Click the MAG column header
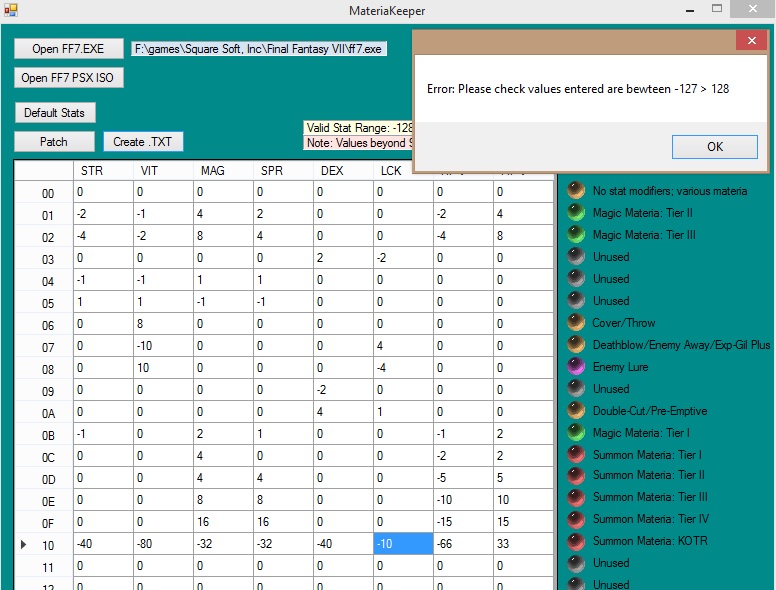This screenshot has height=590, width=776. [x=223, y=170]
